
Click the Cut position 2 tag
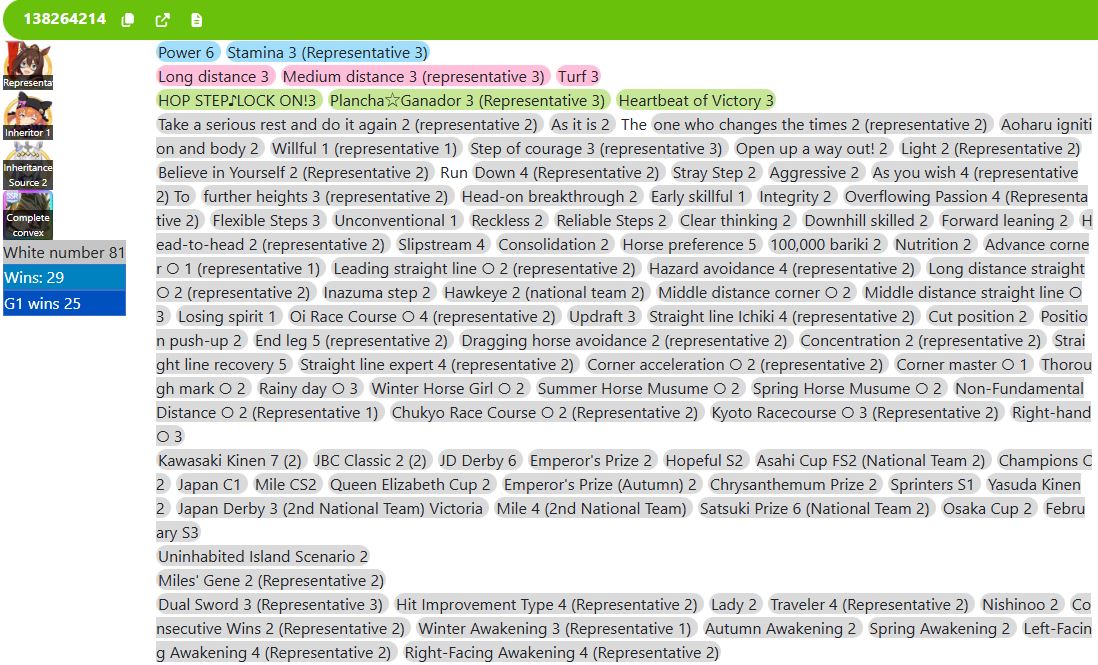(x=978, y=316)
